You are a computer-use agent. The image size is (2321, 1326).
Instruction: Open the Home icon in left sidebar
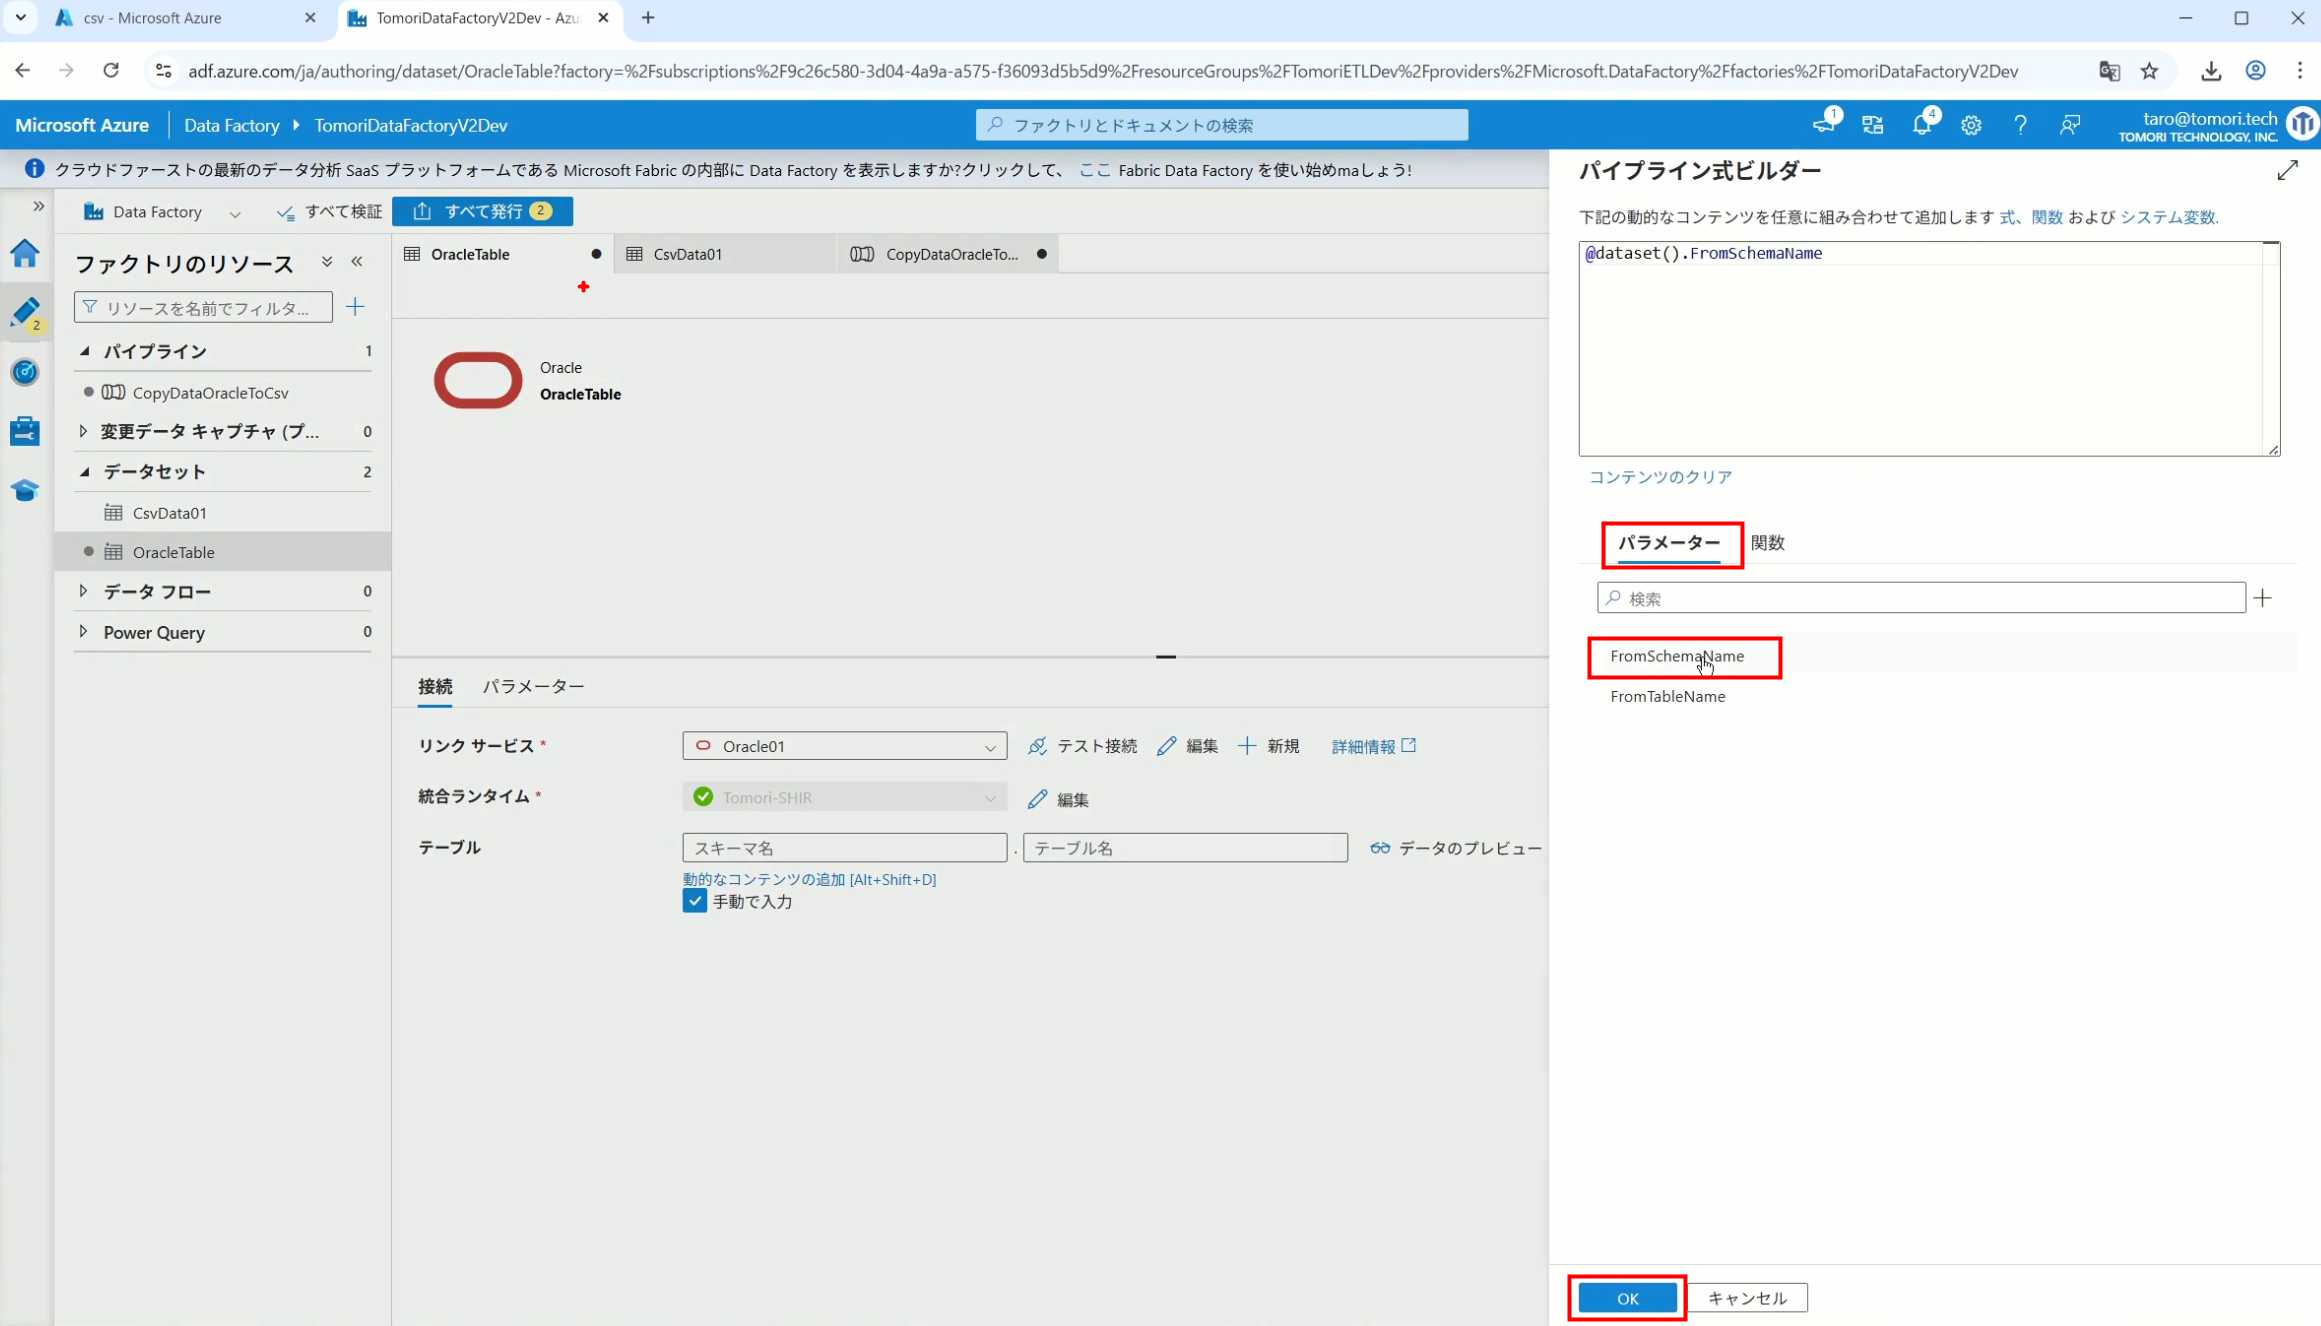point(25,254)
